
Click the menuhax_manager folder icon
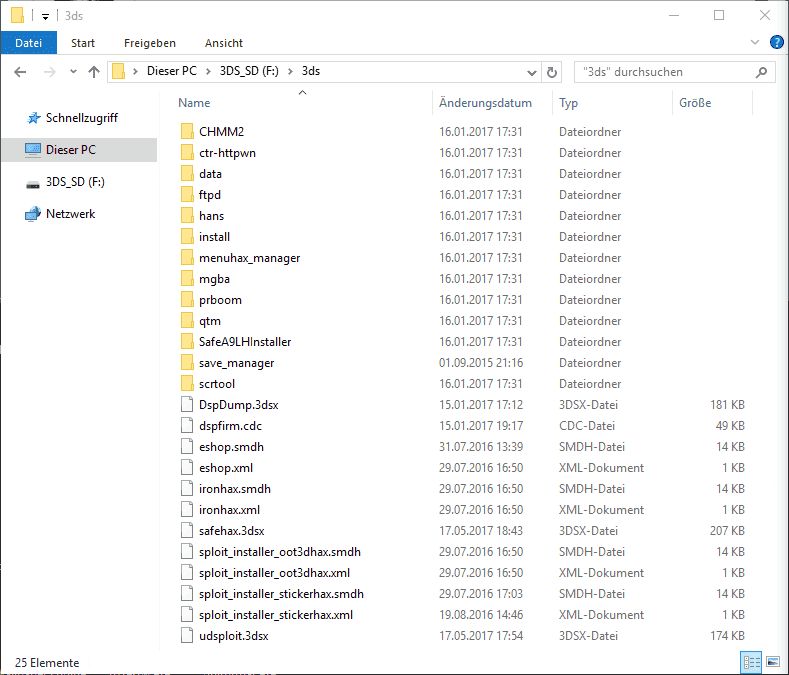point(187,258)
